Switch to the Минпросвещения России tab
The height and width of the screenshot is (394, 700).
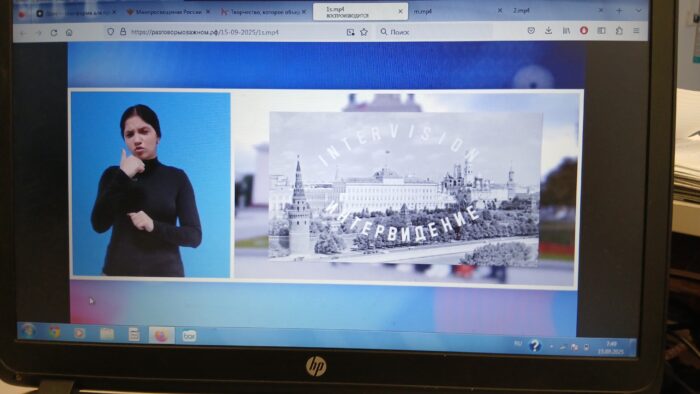tap(168, 12)
